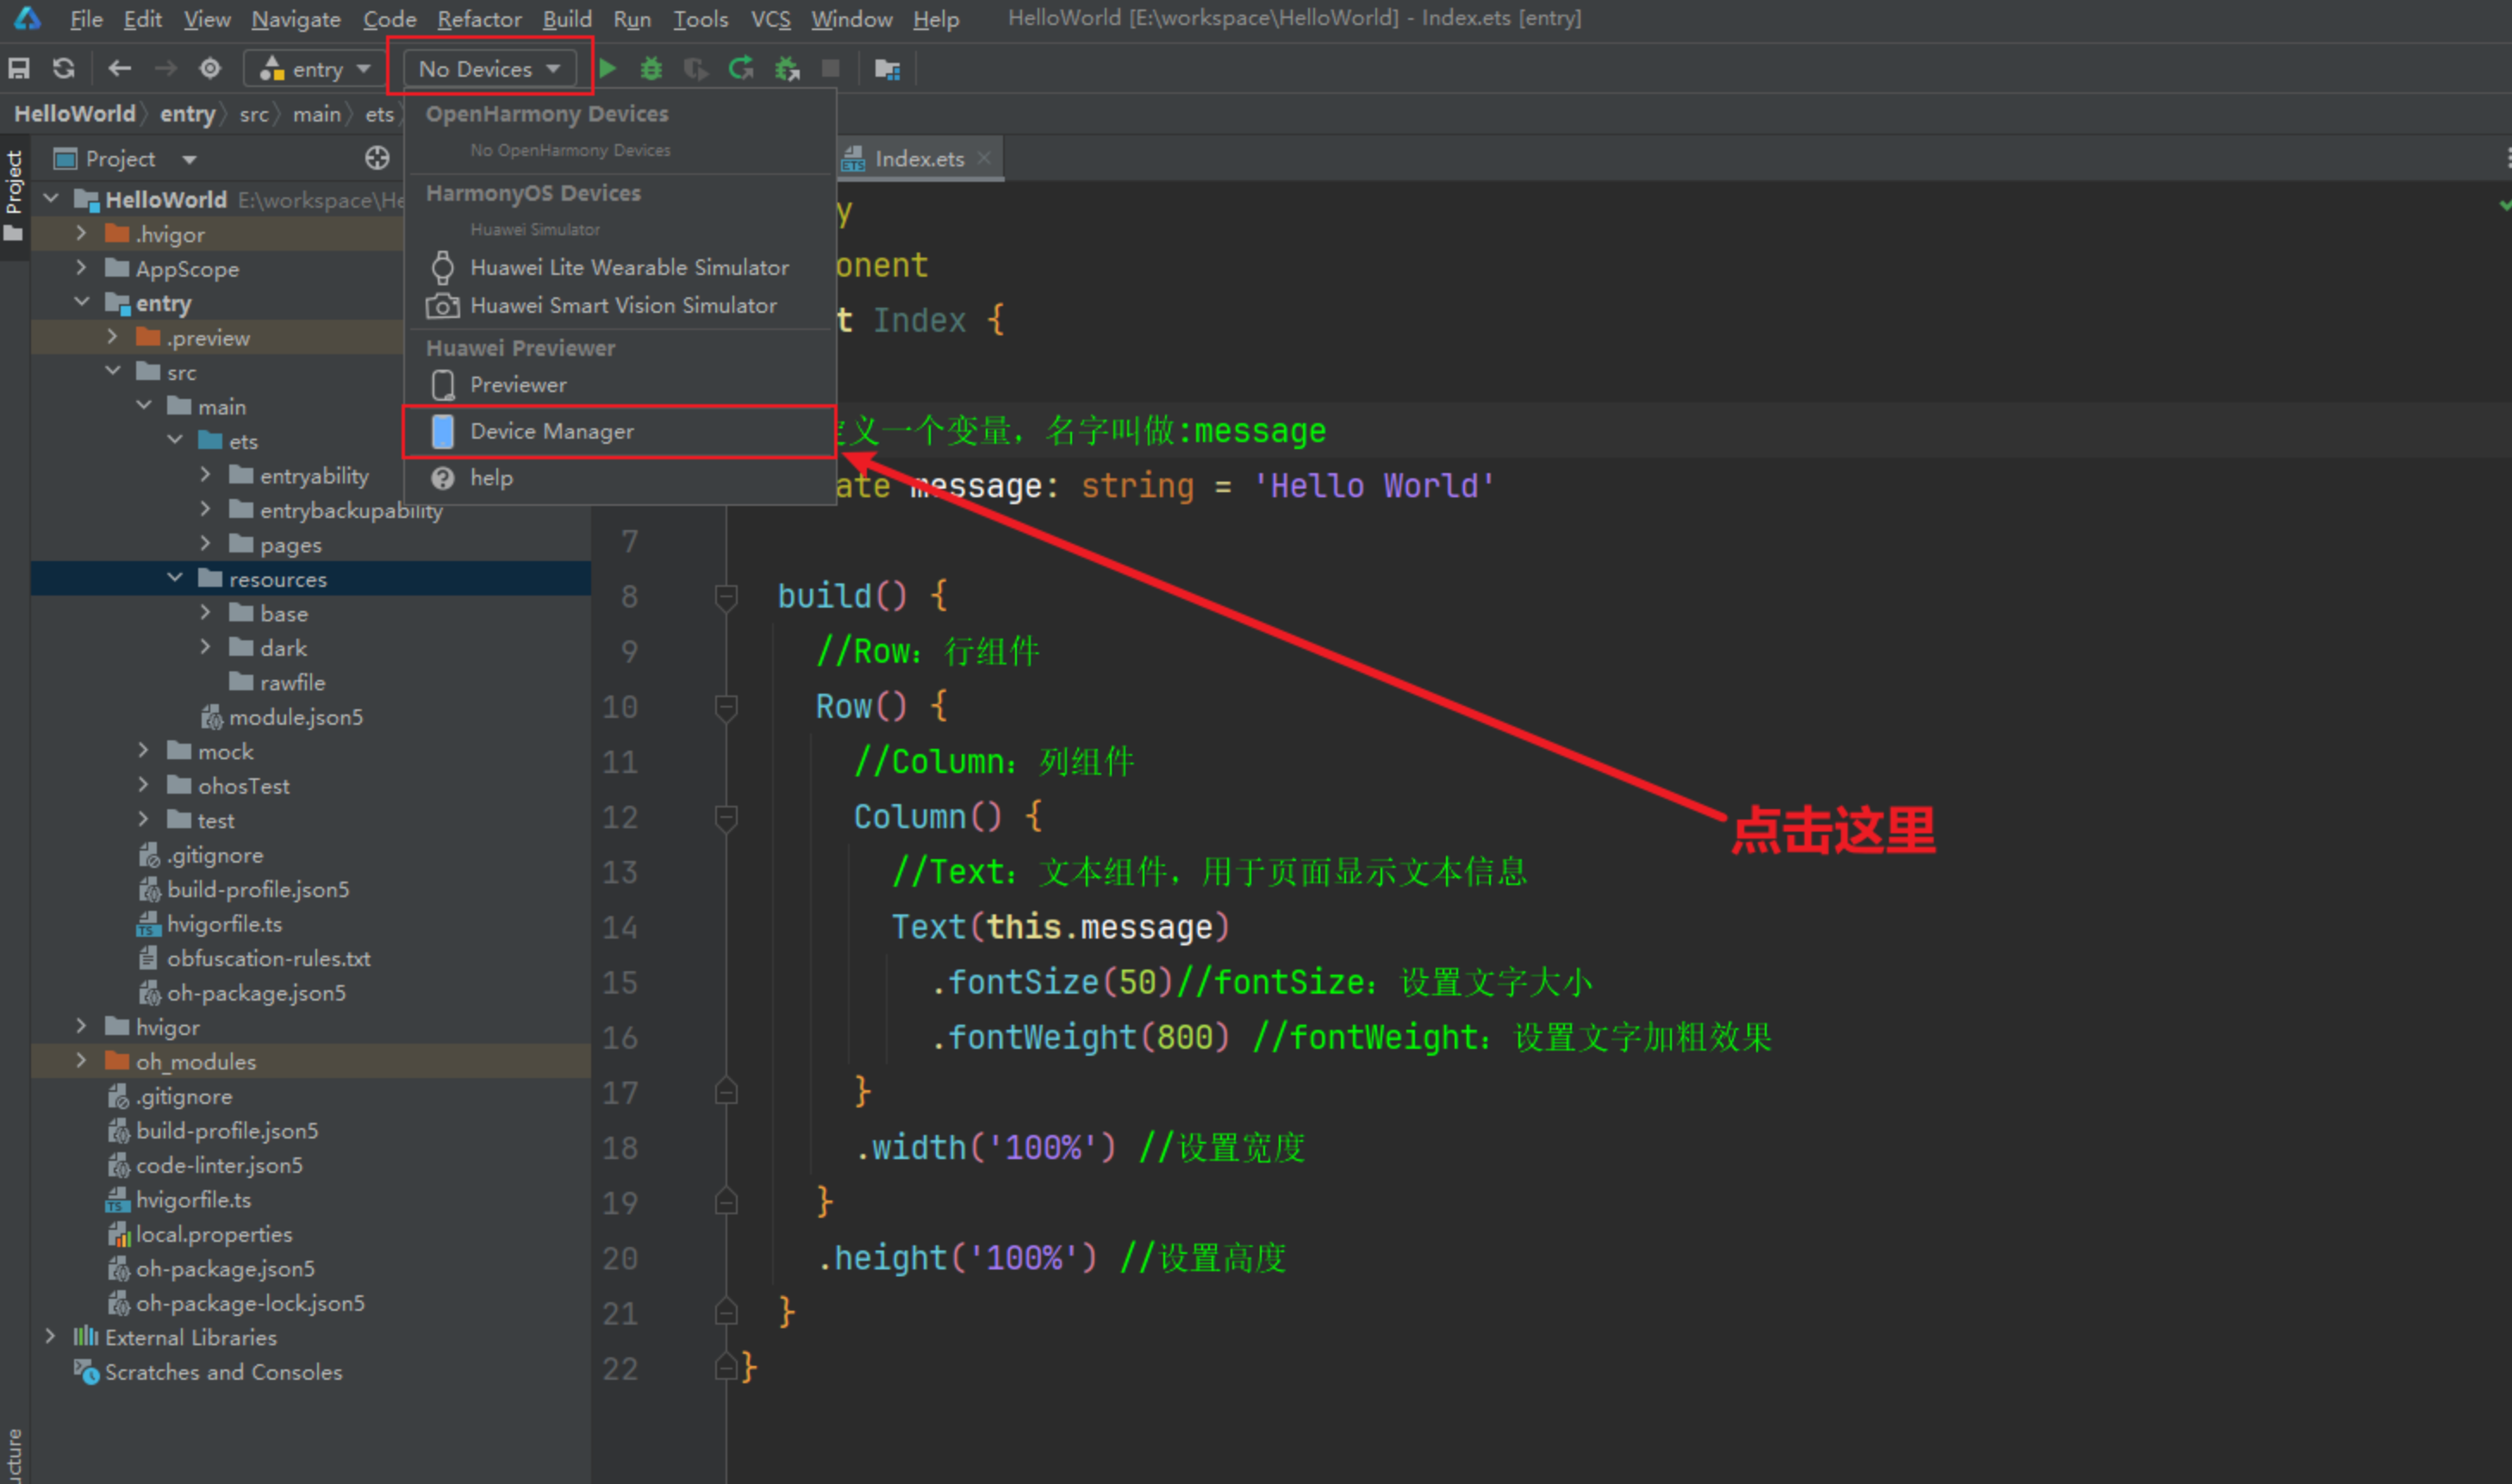Close the Index.ets tab
The width and height of the screenshot is (2512, 1484).
coord(984,158)
